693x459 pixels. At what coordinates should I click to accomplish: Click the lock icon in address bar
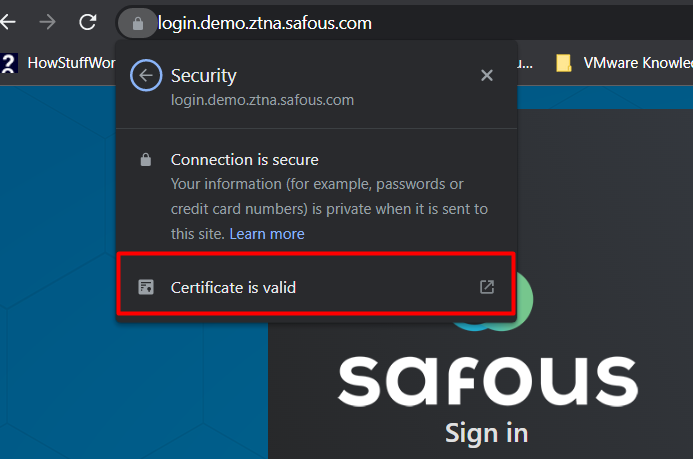137,22
